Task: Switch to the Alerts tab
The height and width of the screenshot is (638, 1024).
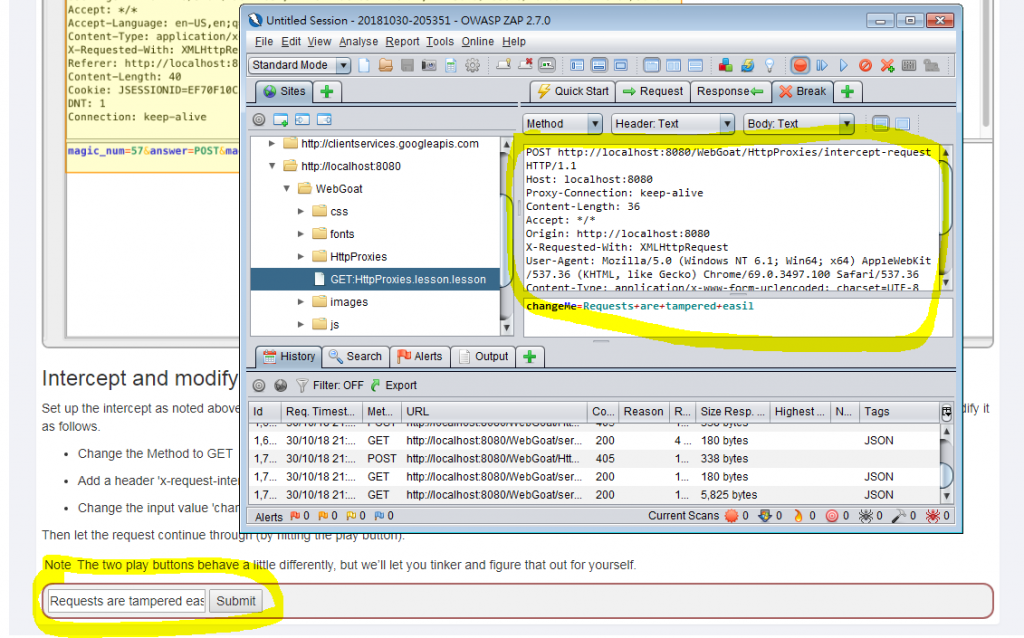Action: 419,357
